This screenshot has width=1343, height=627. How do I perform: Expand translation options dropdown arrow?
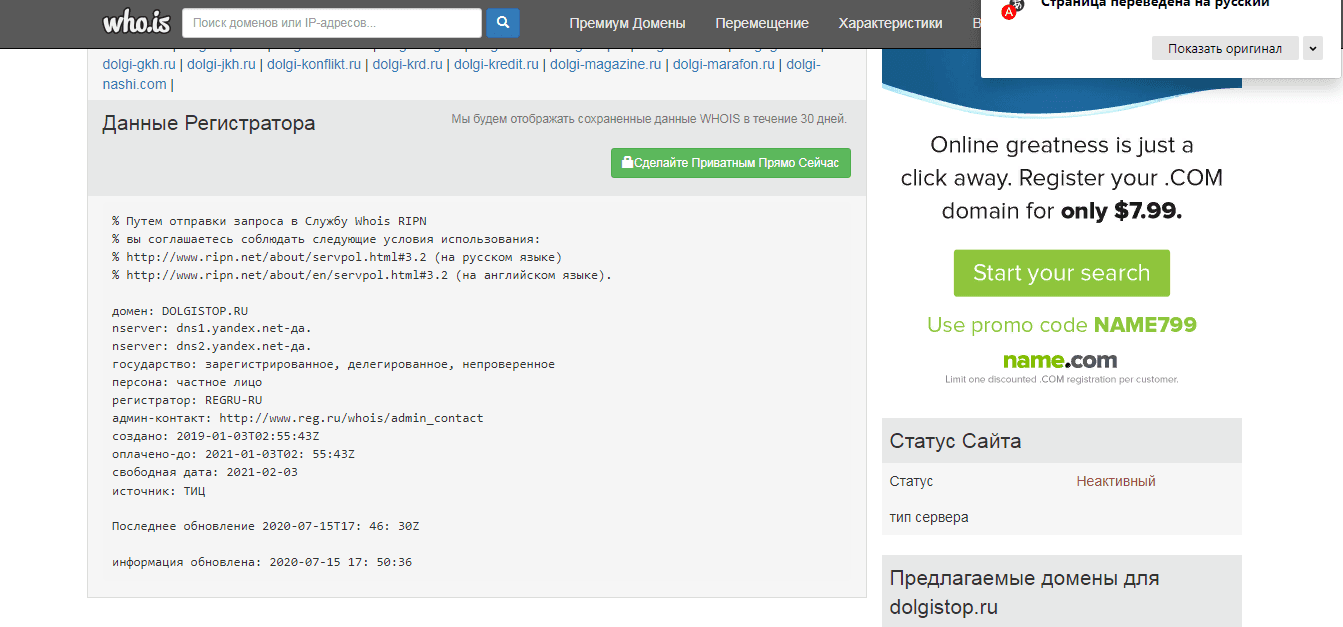(x=1312, y=48)
